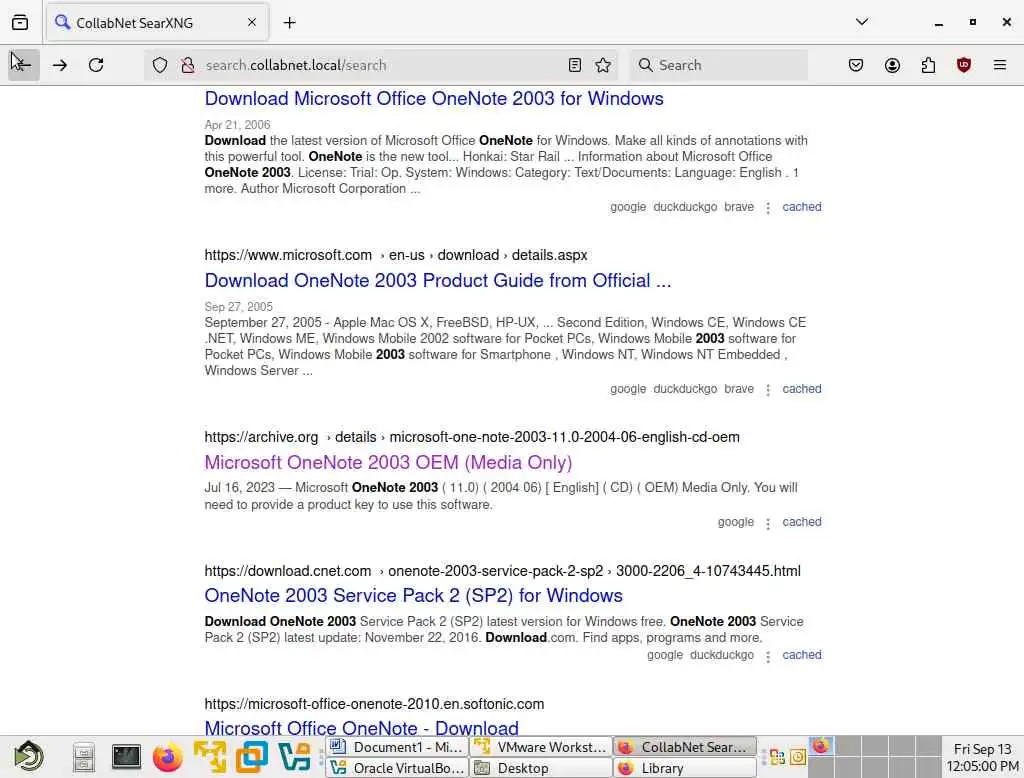Open the date and time clock

(x=982, y=757)
